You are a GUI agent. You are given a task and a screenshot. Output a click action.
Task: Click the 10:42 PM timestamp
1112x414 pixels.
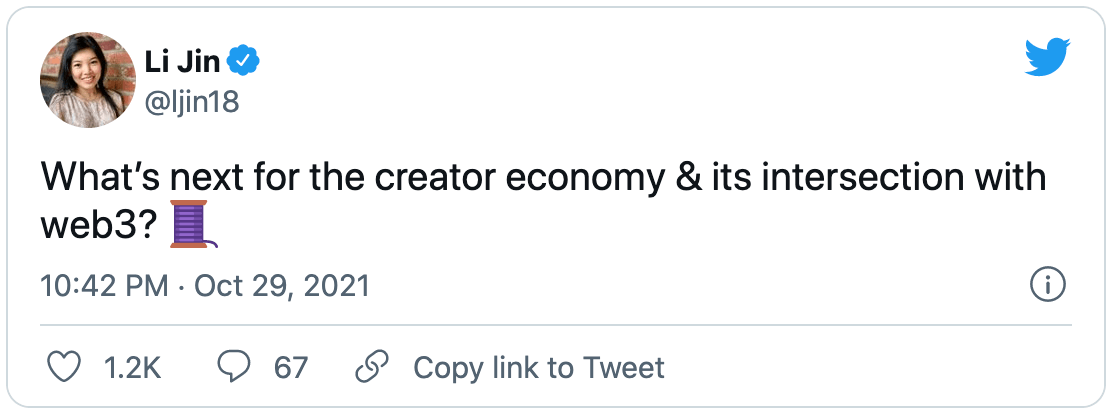[x=104, y=287]
